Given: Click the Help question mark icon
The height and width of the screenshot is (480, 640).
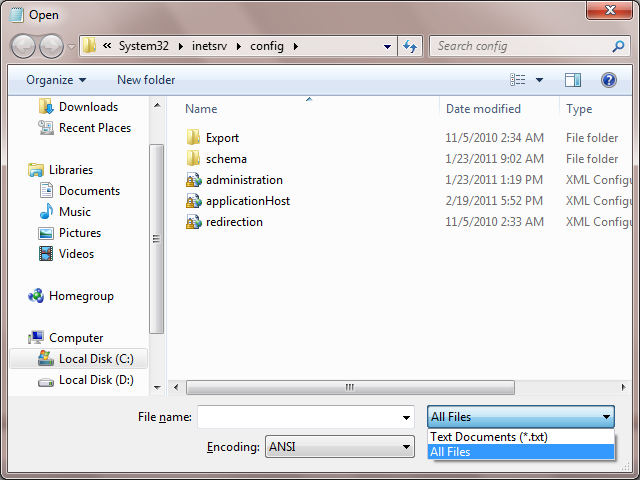Looking at the screenshot, I should point(608,80).
